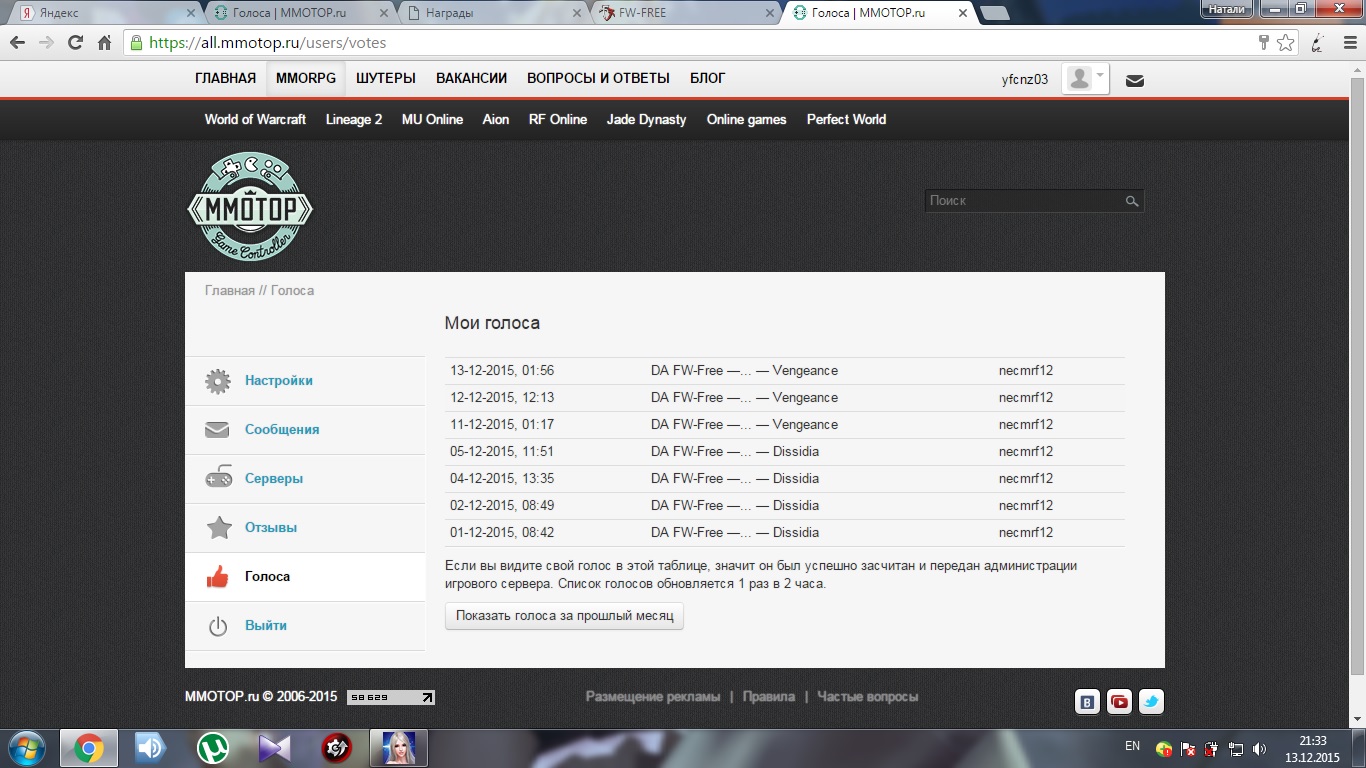Click the red thumbs-up Голоса icon
The width and height of the screenshot is (1366, 768).
tap(218, 576)
